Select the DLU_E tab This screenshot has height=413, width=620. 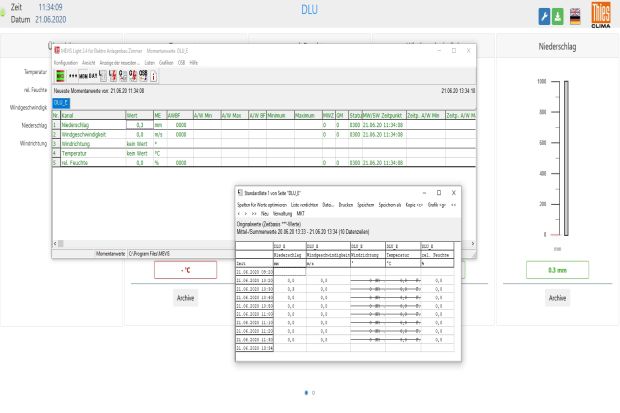61,102
